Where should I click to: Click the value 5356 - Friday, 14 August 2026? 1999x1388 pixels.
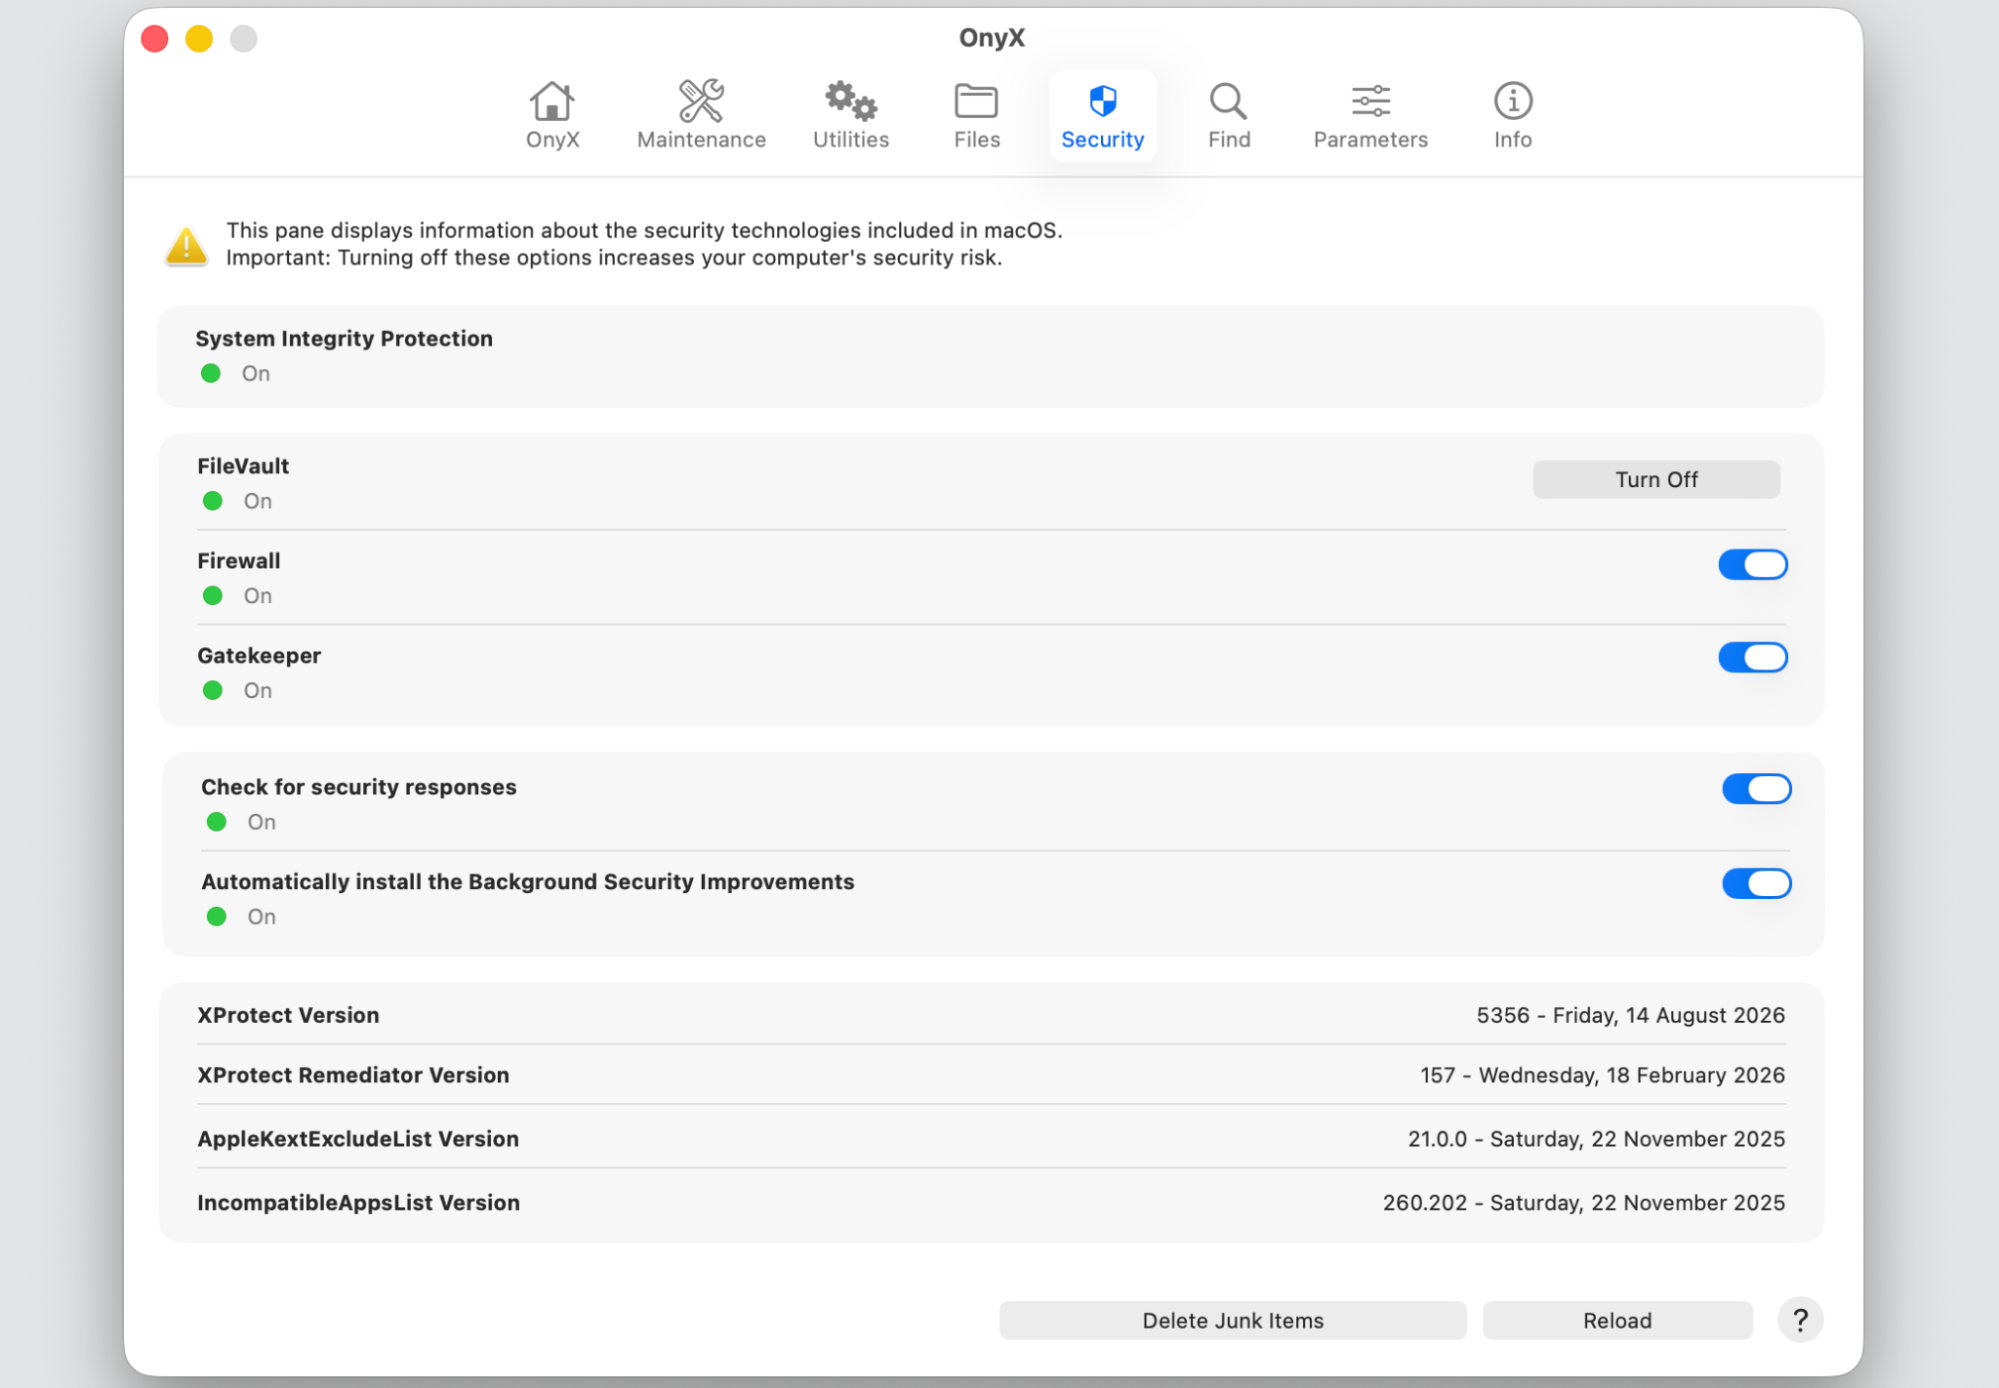tap(1630, 1015)
